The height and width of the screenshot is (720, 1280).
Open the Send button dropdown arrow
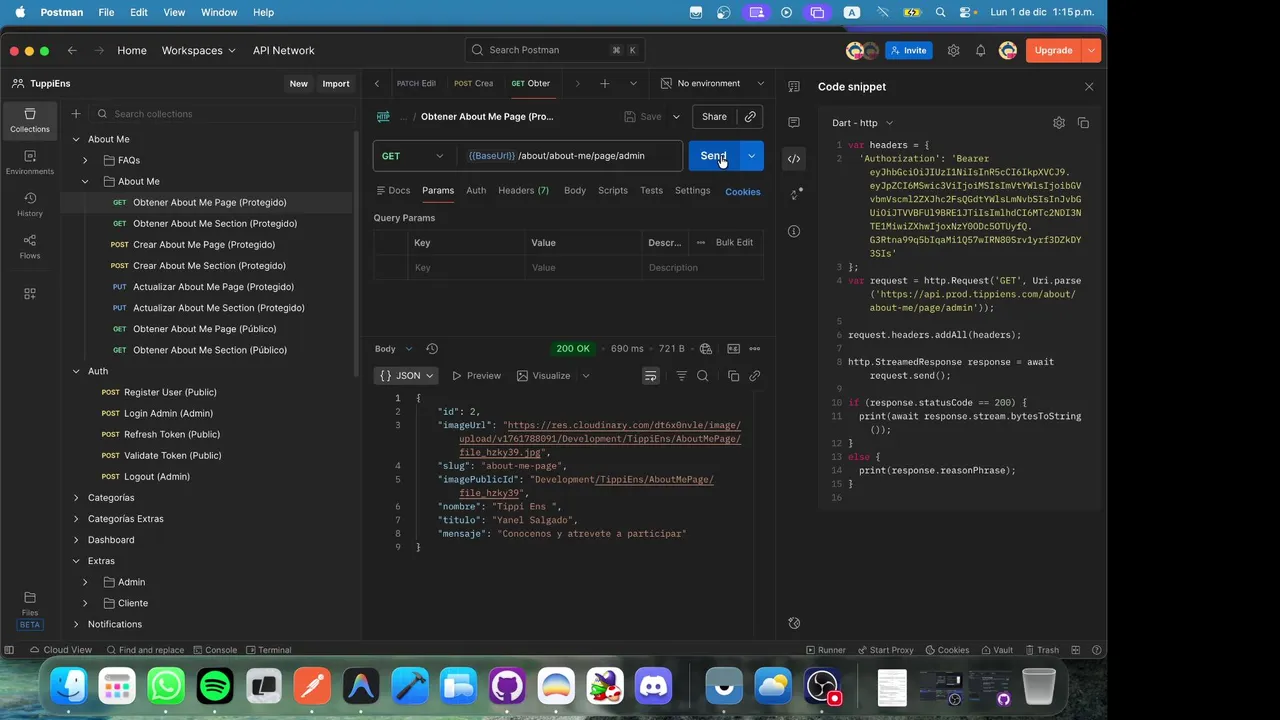click(x=751, y=156)
